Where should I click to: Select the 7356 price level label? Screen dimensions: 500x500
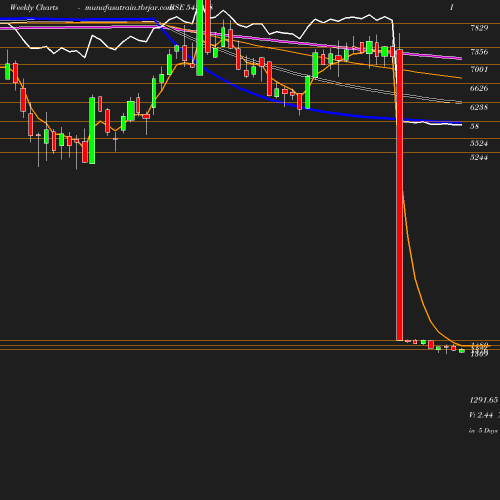click(x=479, y=52)
